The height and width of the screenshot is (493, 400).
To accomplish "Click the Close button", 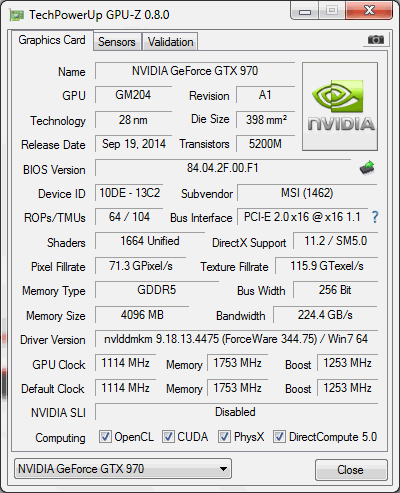I will coord(351,470).
